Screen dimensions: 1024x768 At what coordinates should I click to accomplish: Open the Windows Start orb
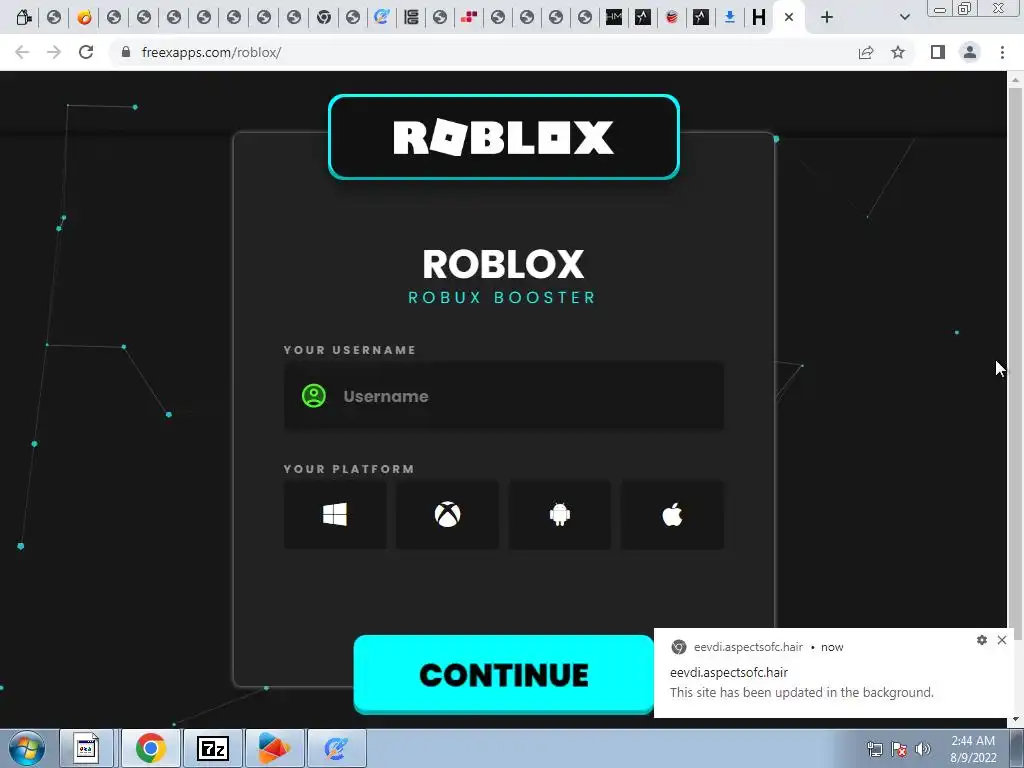27,748
